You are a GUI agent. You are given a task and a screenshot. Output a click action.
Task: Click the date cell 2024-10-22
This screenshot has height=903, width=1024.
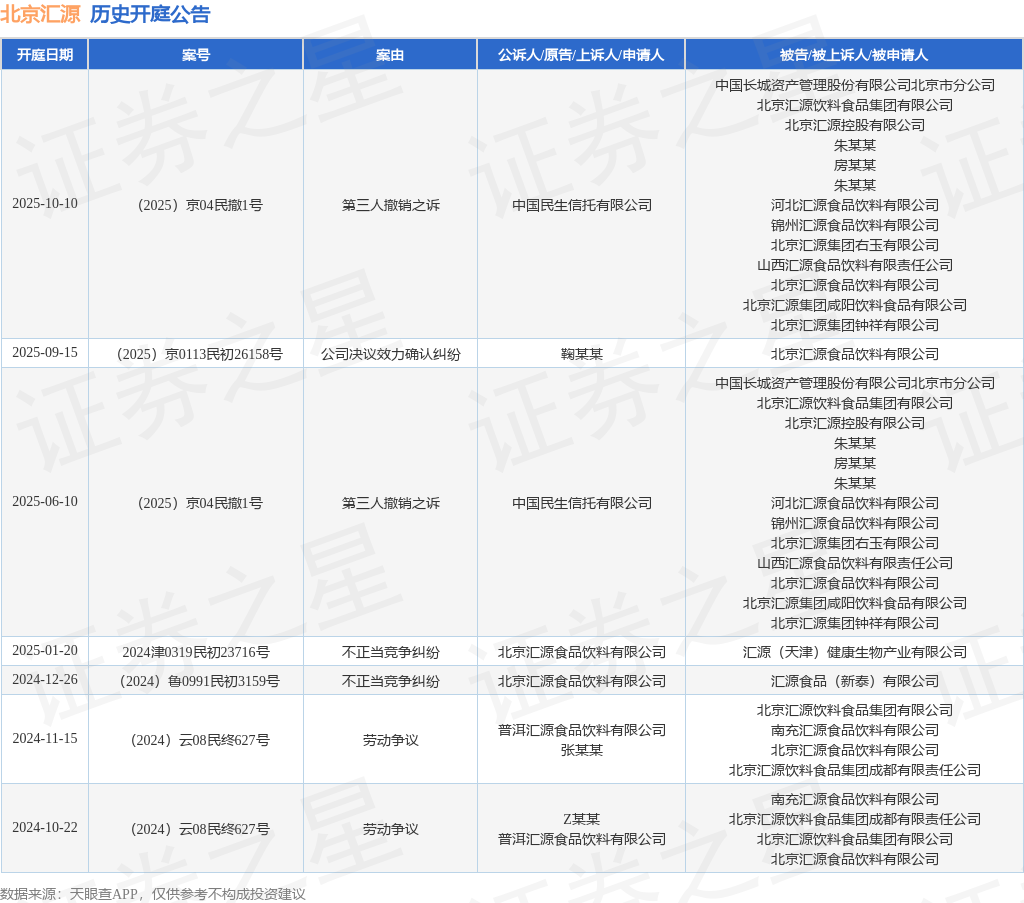pos(44,827)
